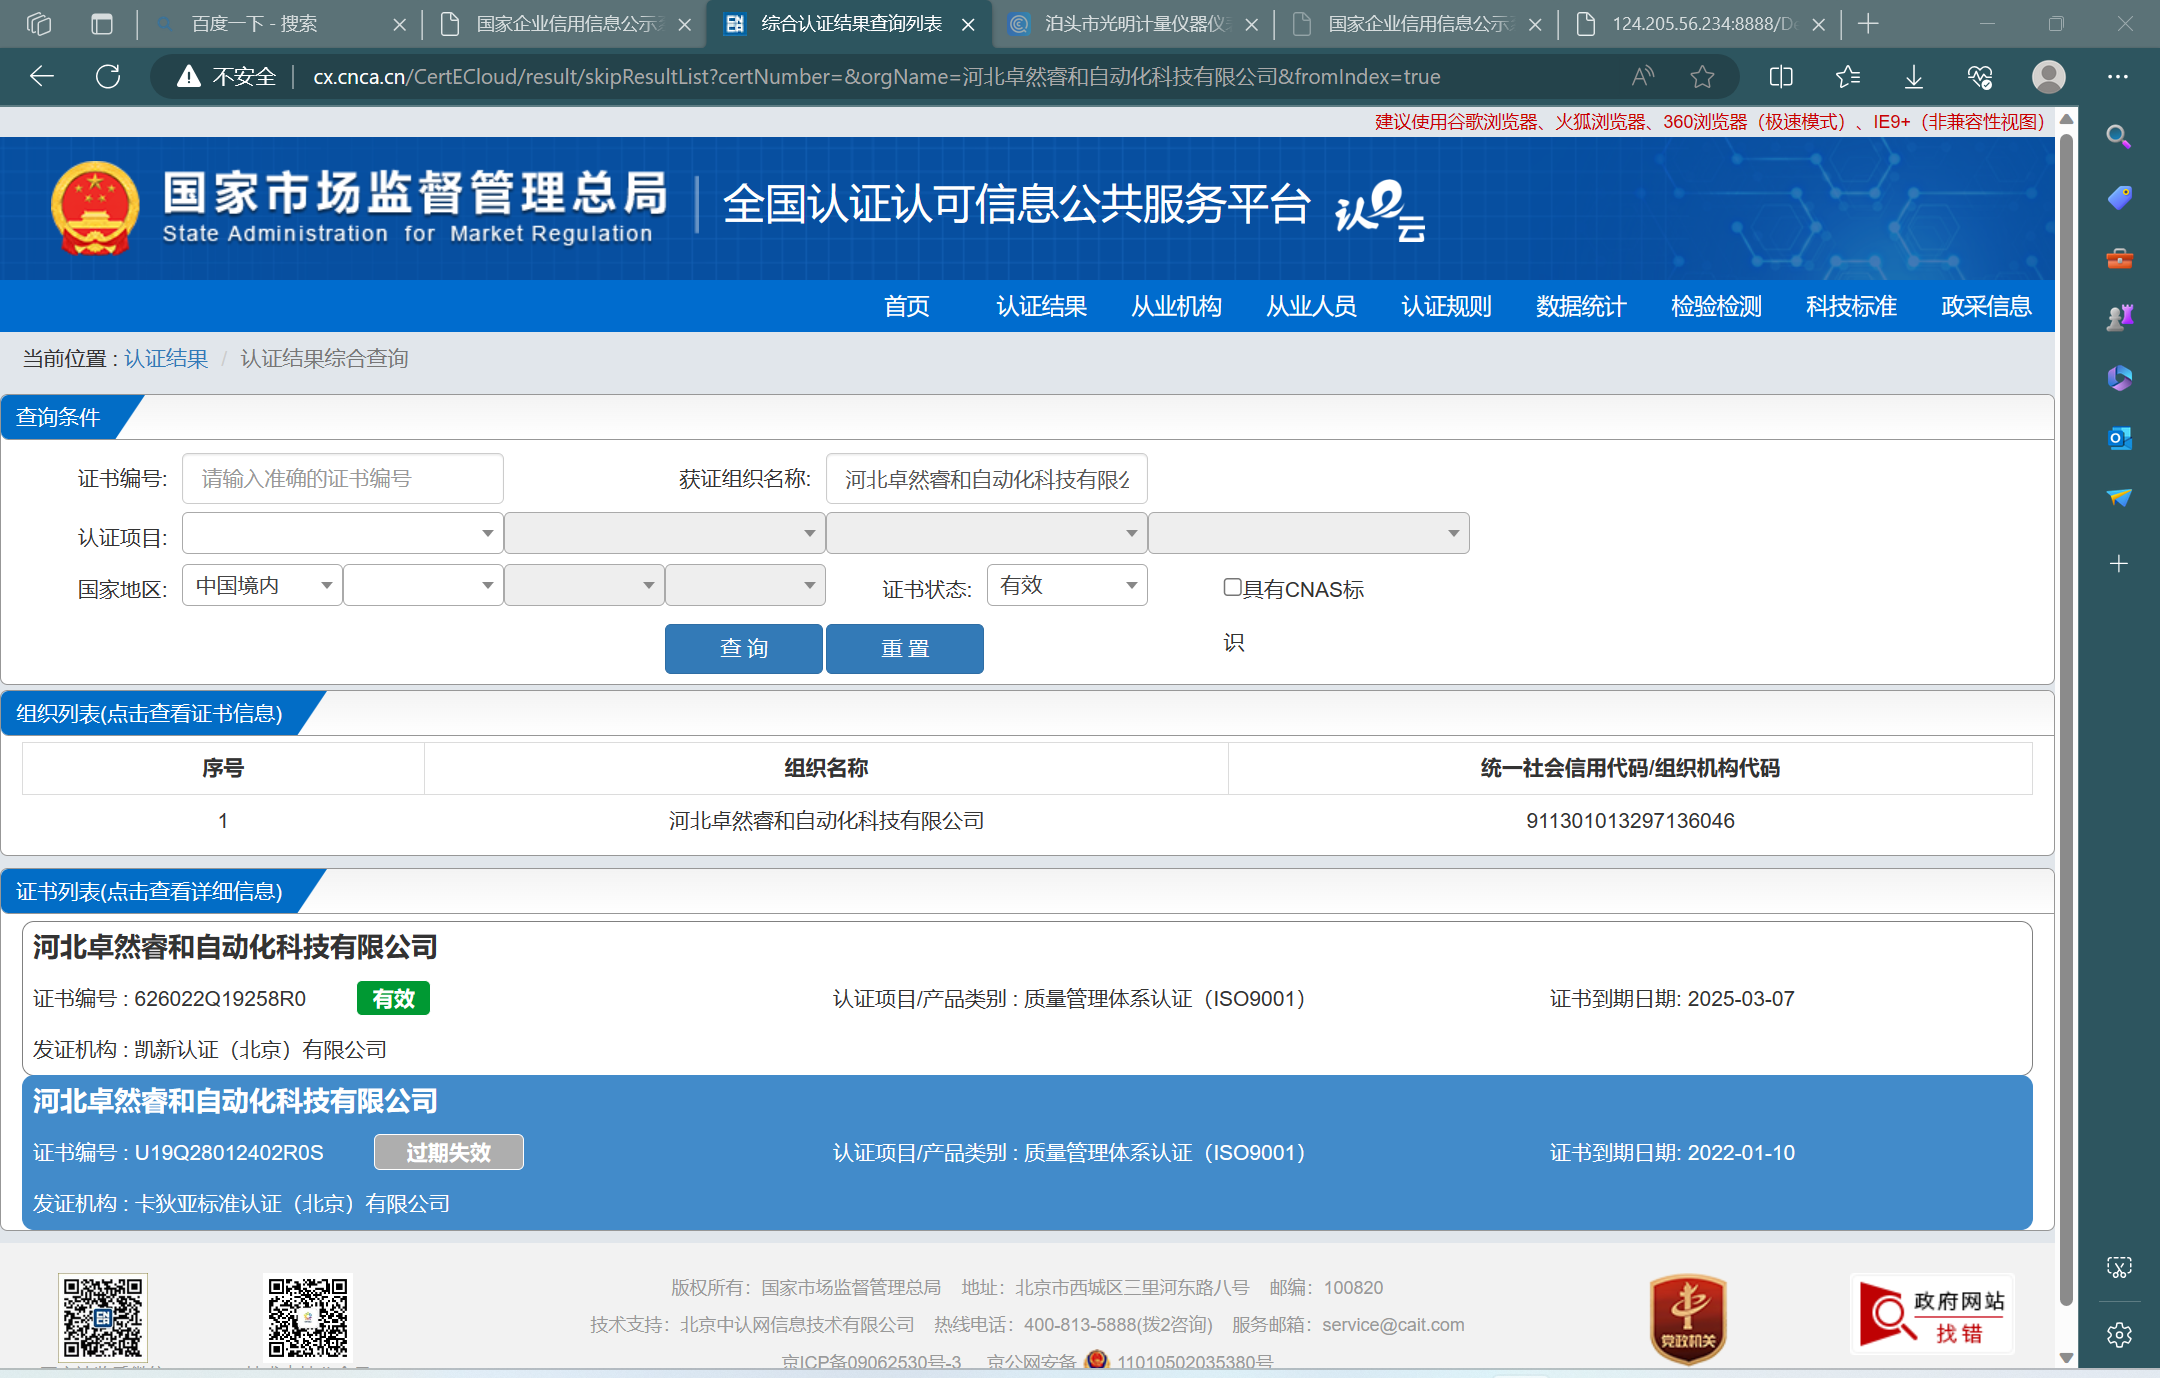This screenshot has height=1378, width=2160.
Task: Open sidebar search icon
Action: pos(2118,137)
